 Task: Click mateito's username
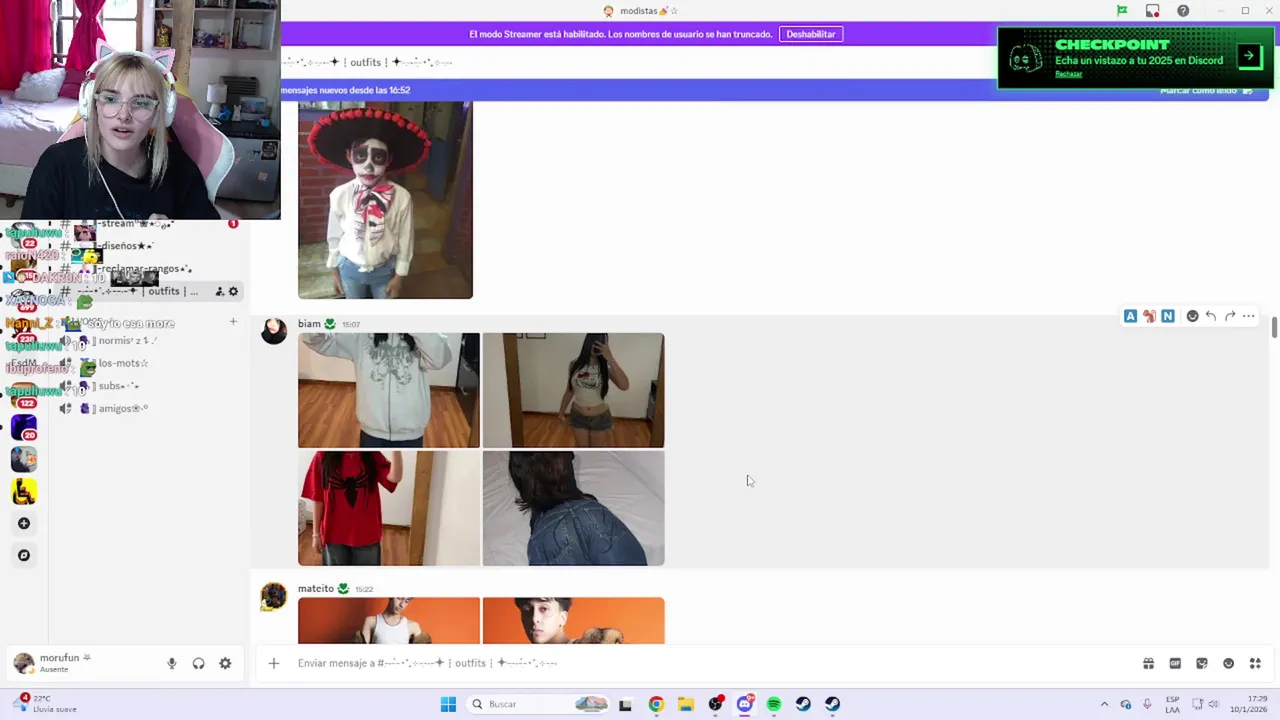316,588
